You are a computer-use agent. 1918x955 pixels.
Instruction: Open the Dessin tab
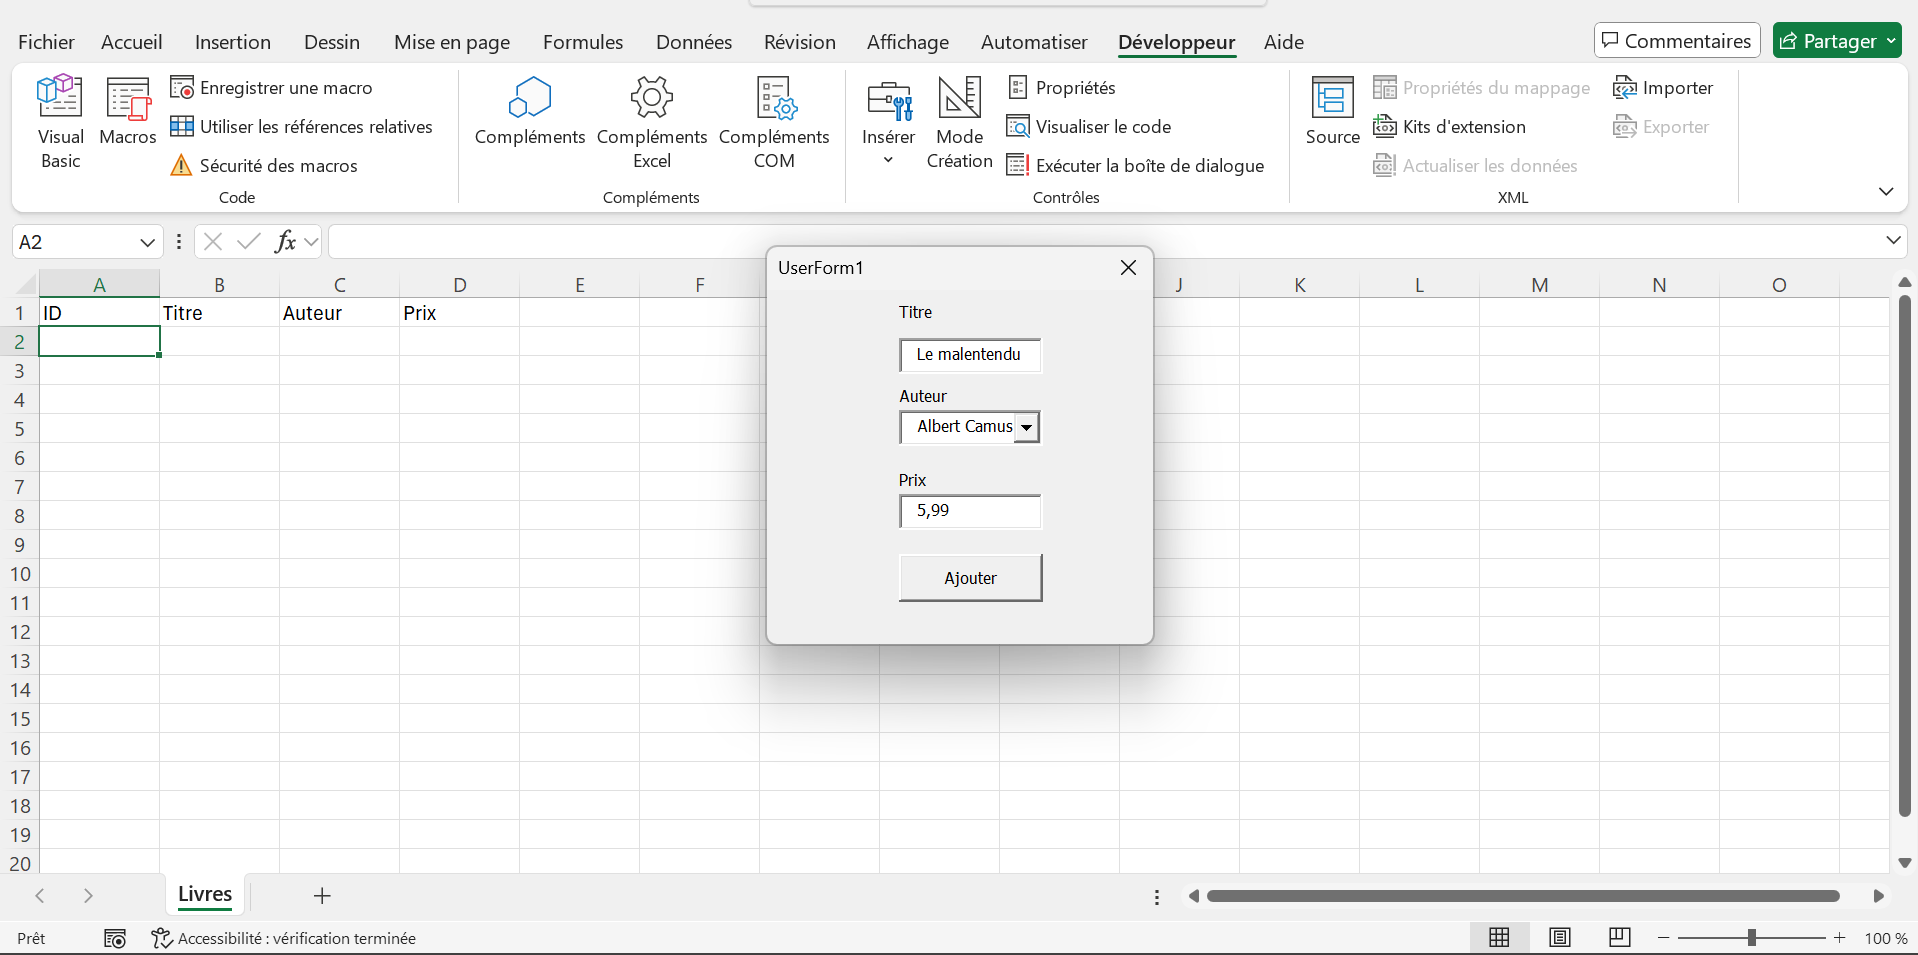click(x=332, y=42)
